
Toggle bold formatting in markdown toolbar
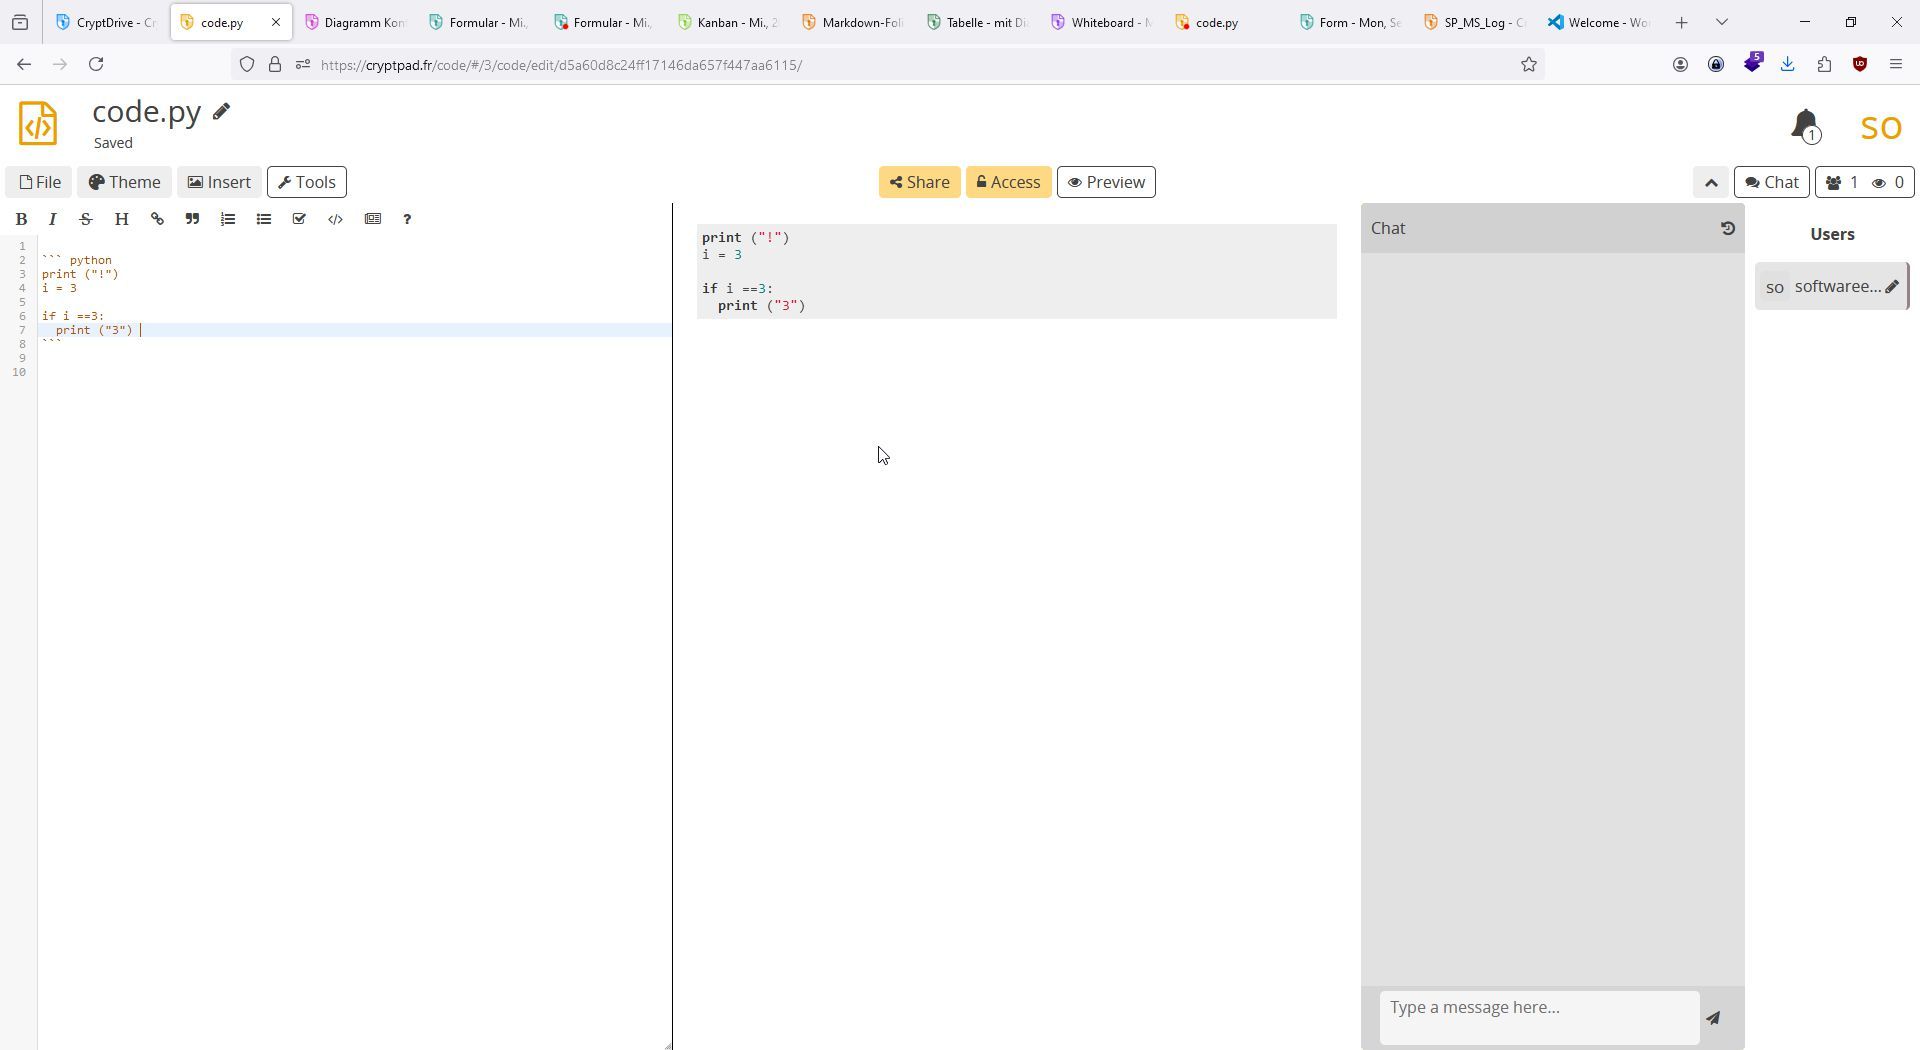(21, 219)
